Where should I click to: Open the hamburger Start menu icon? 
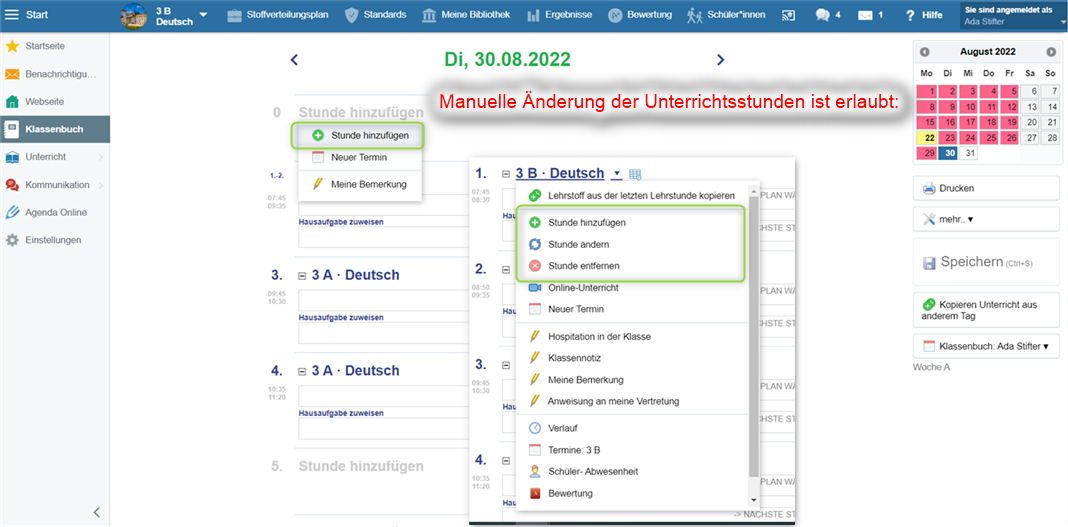pos(12,15)
